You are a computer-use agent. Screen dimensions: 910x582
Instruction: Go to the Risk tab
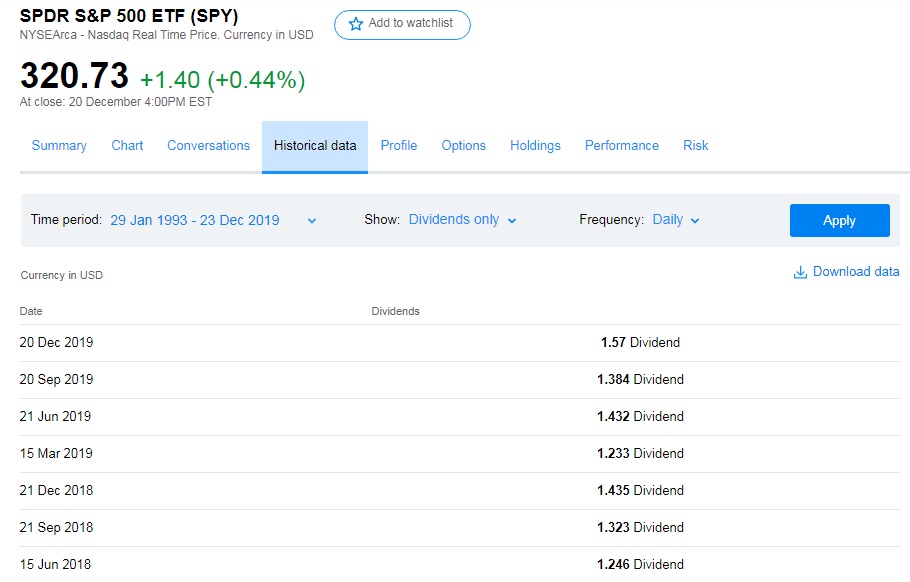[695, 145]
